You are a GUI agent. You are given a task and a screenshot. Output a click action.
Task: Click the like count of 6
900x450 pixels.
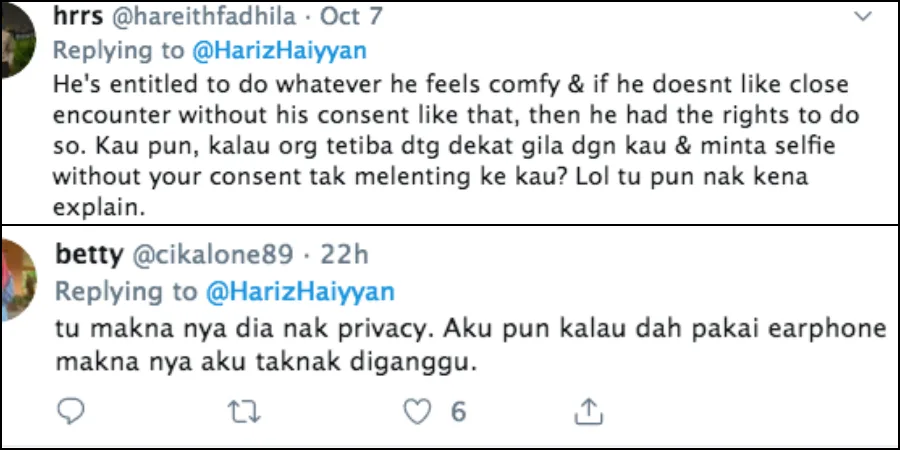coord(459,410)
